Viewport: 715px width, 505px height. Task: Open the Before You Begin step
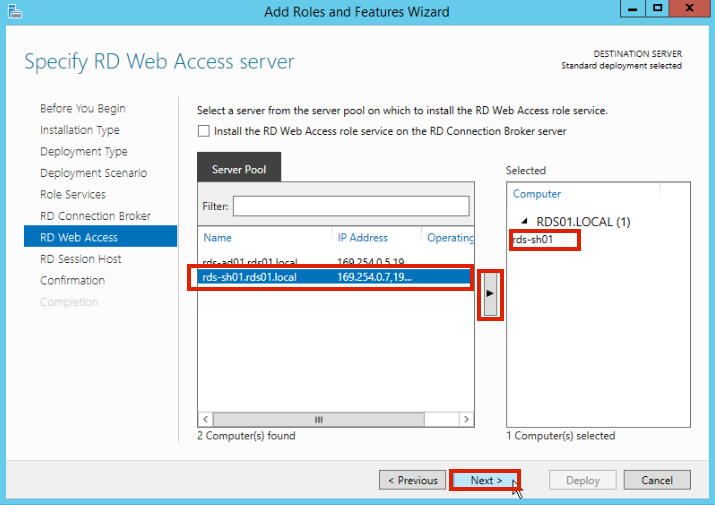82,108
